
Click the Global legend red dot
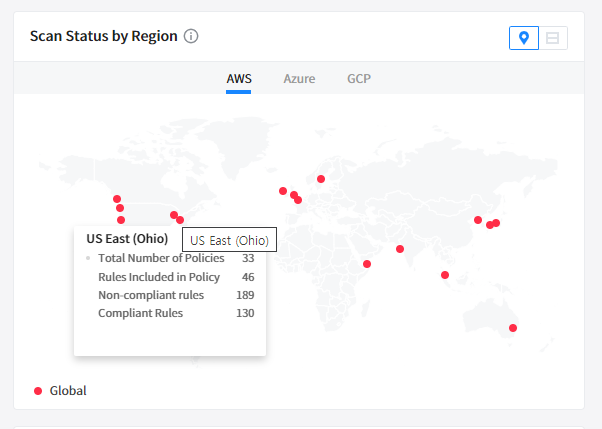pos(38,390)
